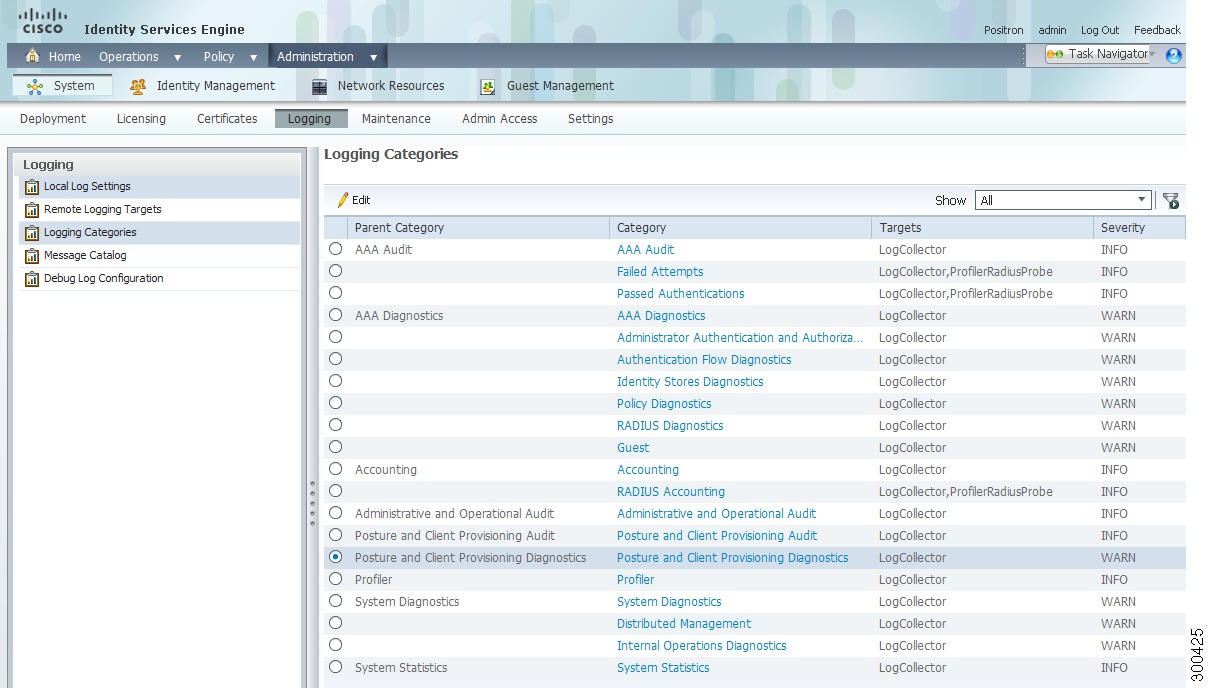The image size is (1210, 688).
Task: Sort by the Category column header
Action: click(740, 228)
